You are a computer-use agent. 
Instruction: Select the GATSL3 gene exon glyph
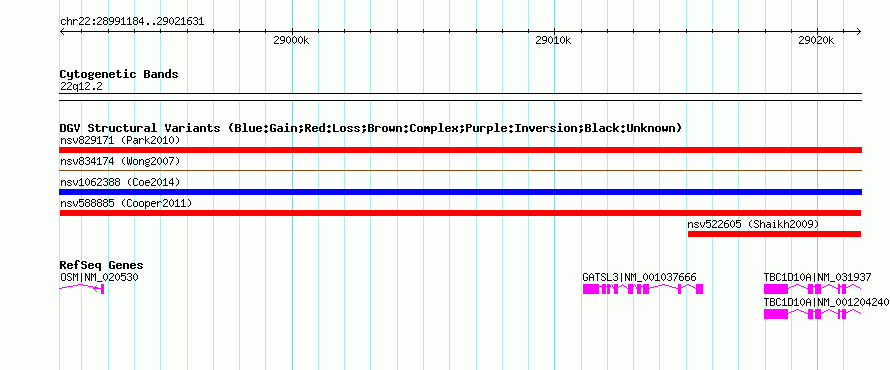643,289
